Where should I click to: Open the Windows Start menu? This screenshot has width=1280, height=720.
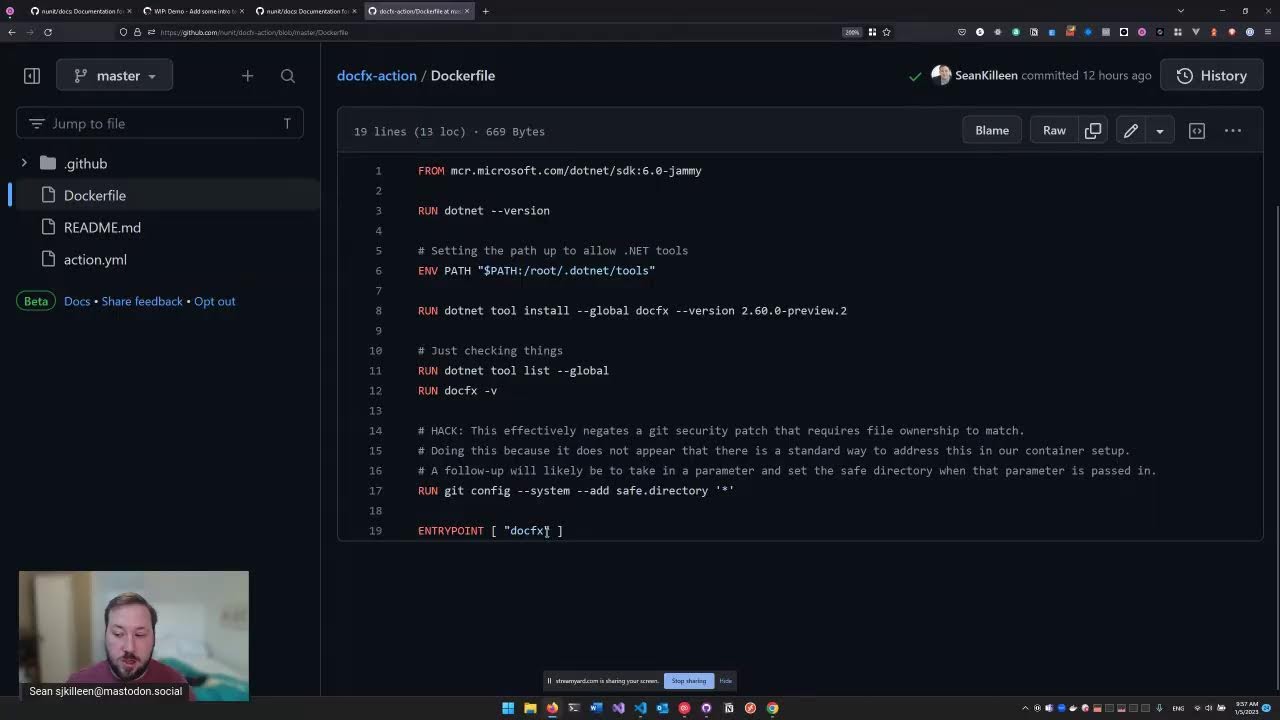coord(508,708)
